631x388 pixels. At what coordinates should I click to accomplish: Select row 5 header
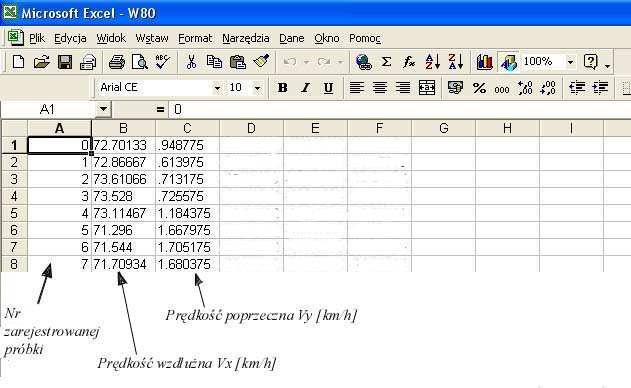click(14, 213)
